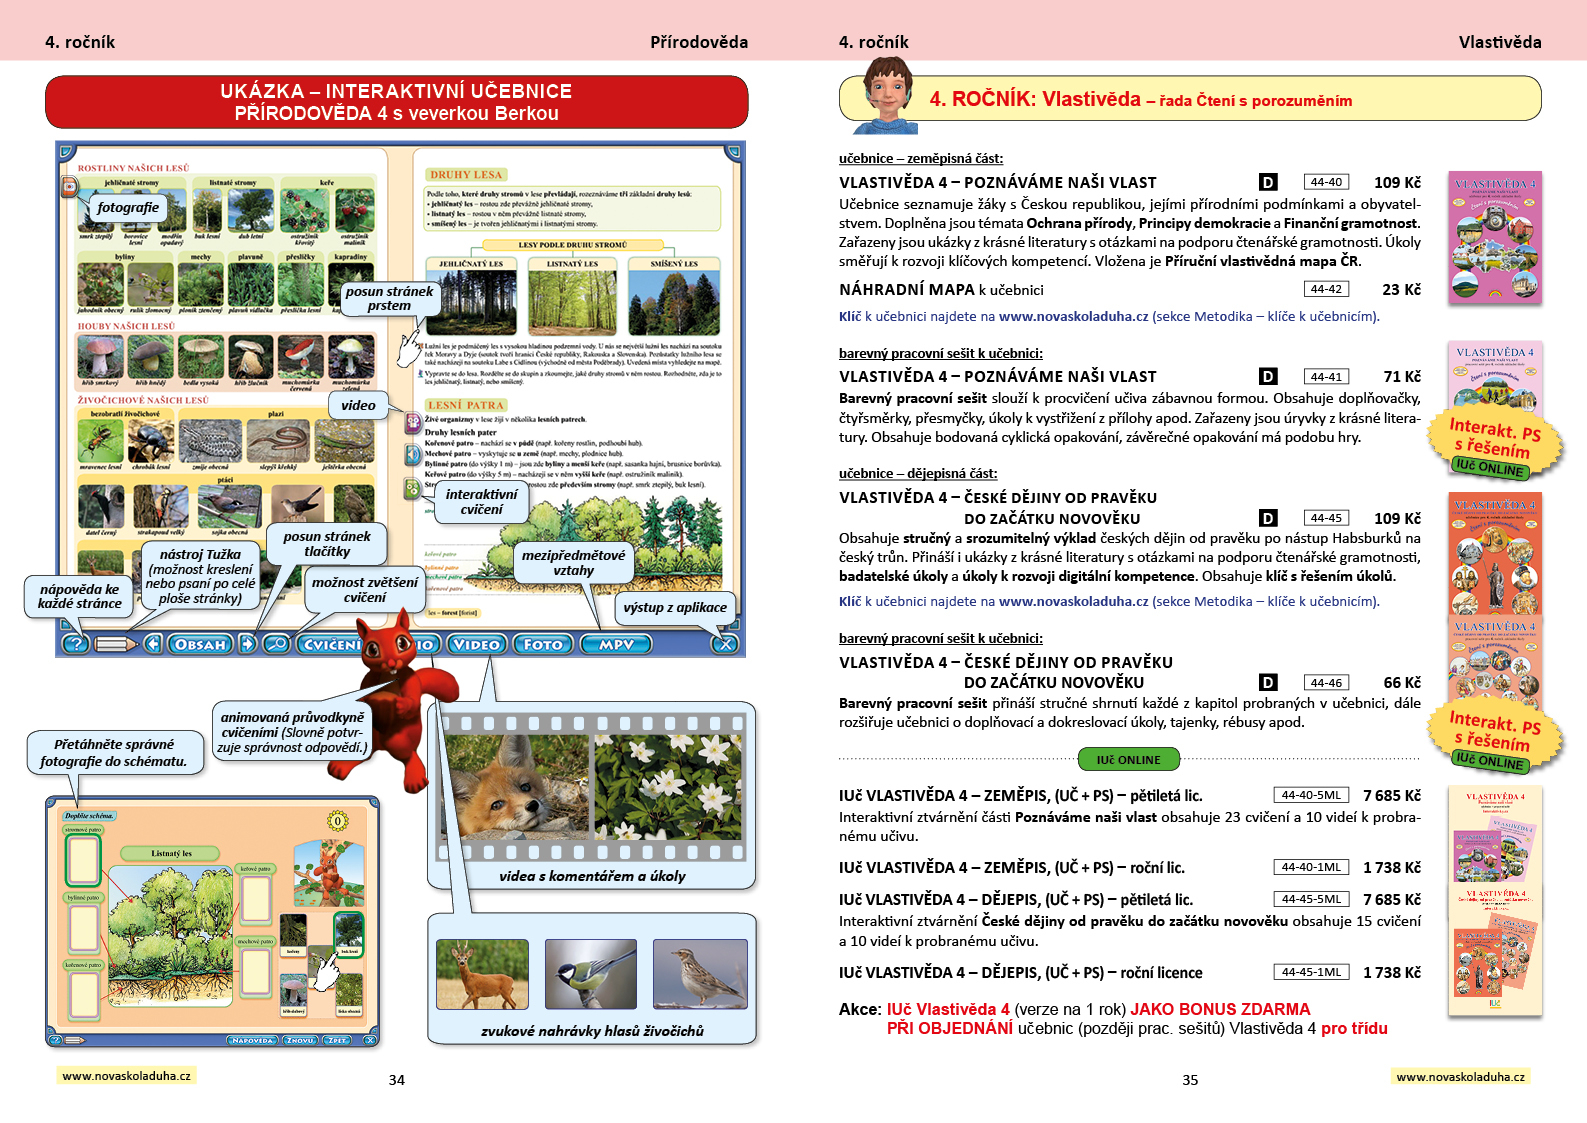This screenshot has height=1123, width=1587.
Task: Open the Obsah contents button
Action: pos(200,644)
